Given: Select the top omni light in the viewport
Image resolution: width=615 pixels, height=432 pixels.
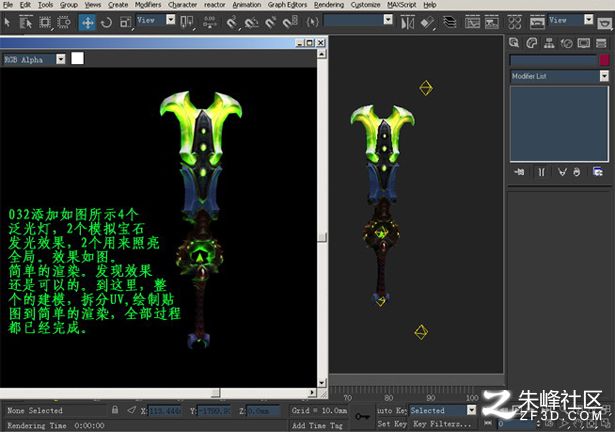Looking at the screenshot, I should 426,88.
